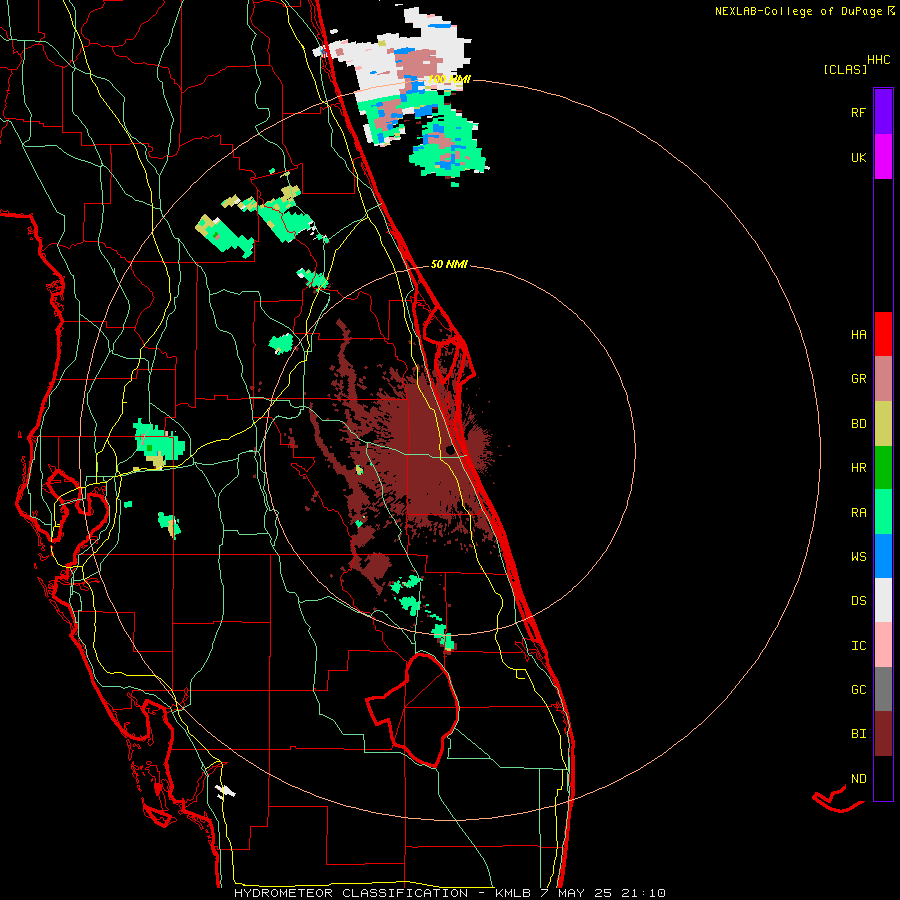Click the 100 NMI range ring label
This screenshot has height=900, width=900.
point(449,79)
